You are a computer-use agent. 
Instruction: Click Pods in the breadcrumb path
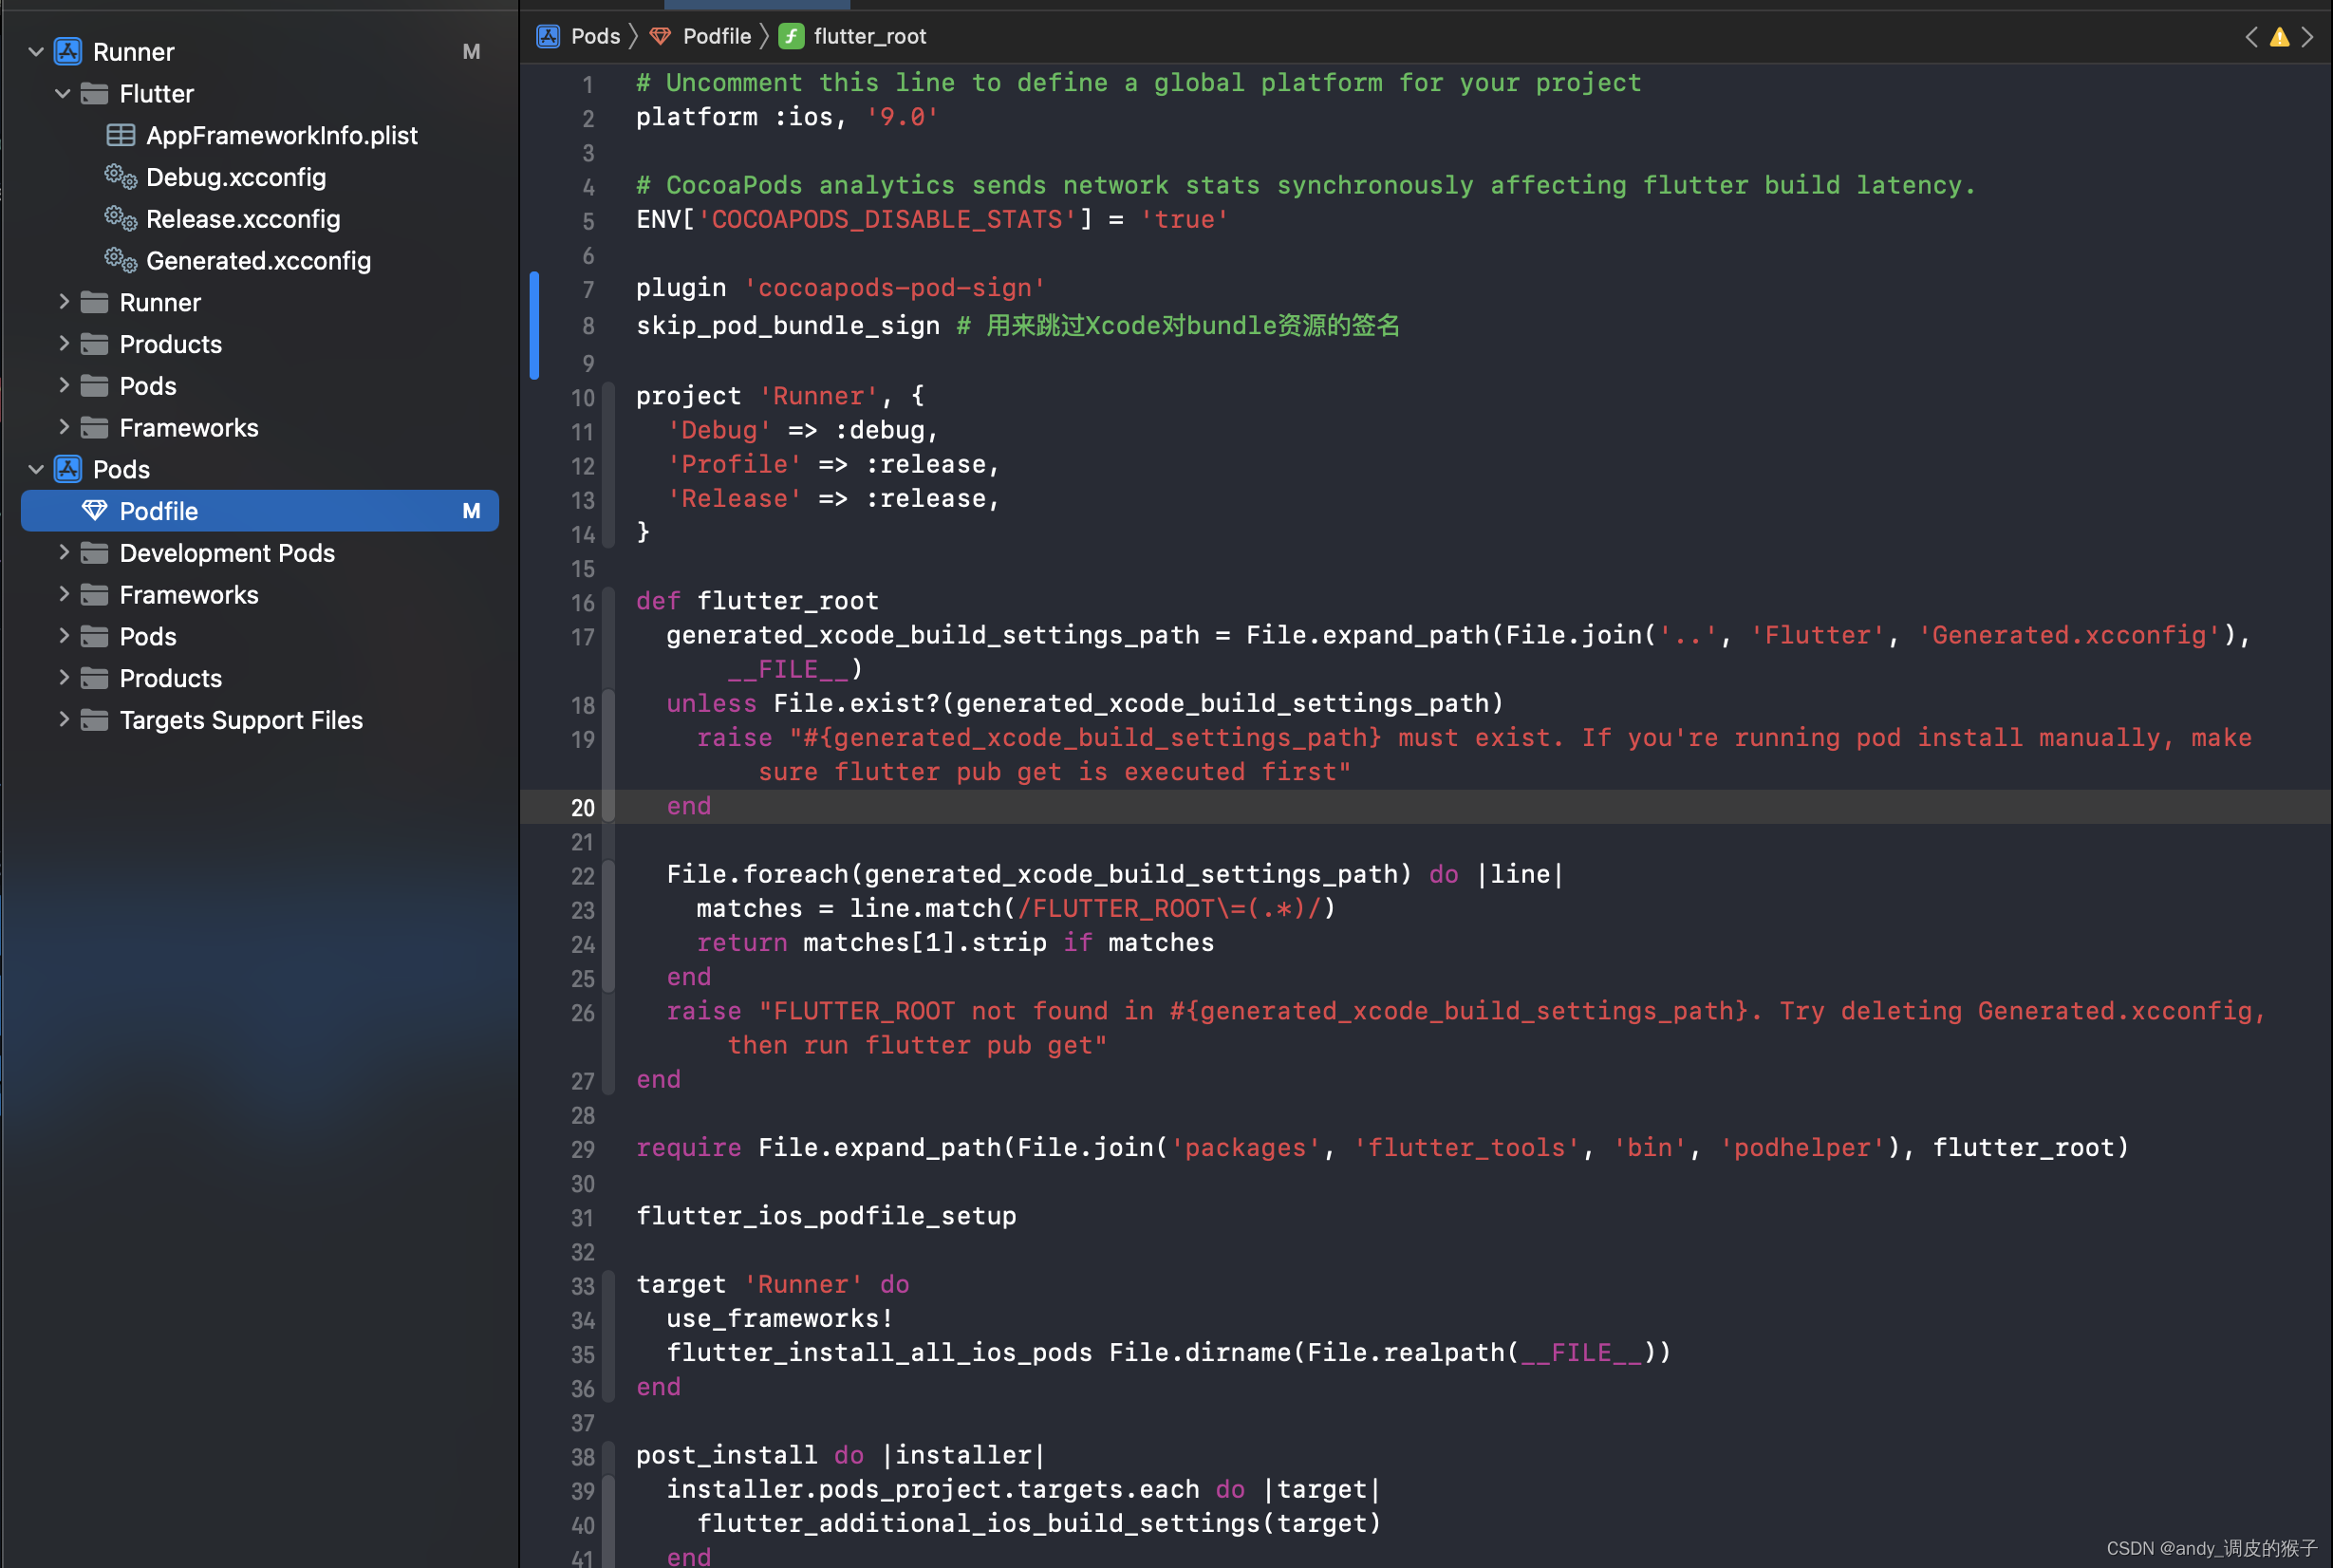[x=595, y=37]
